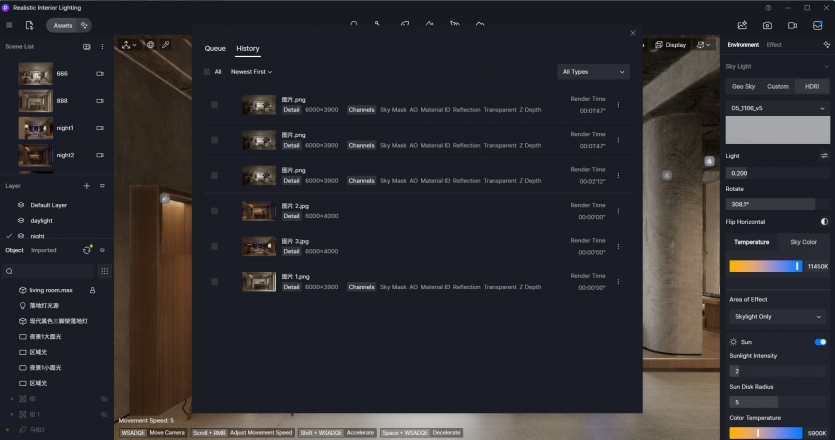Click the update camera icon for scene 666
Screen dimensions: 835x440
point(100,74)
